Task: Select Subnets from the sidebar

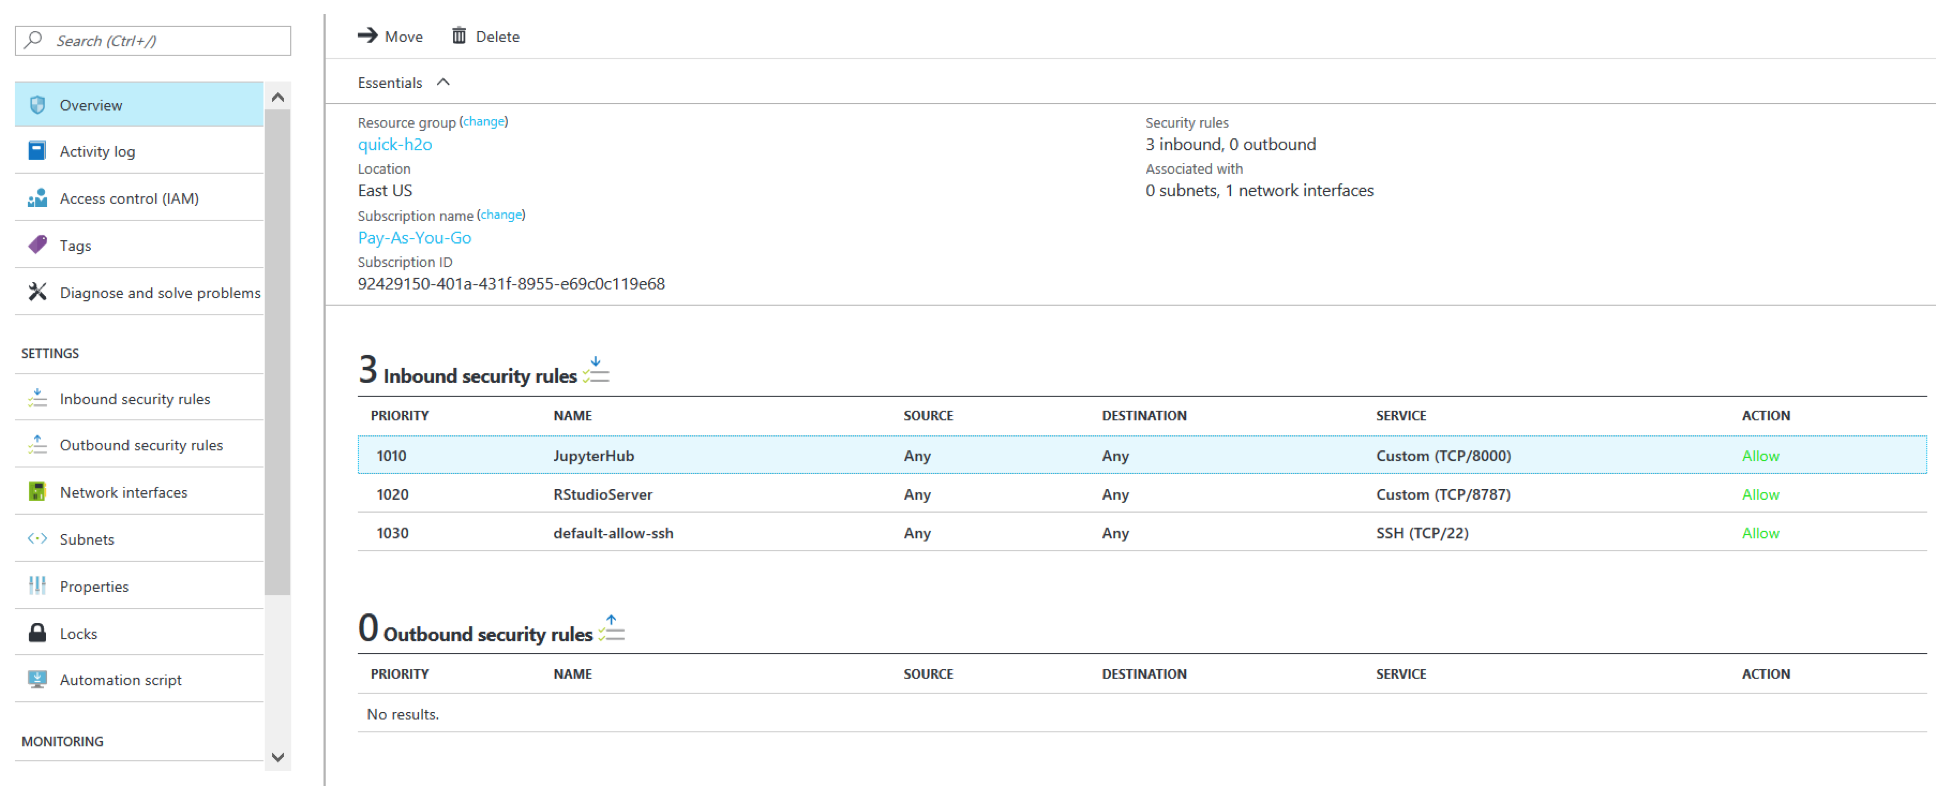Action: point(87,539)
